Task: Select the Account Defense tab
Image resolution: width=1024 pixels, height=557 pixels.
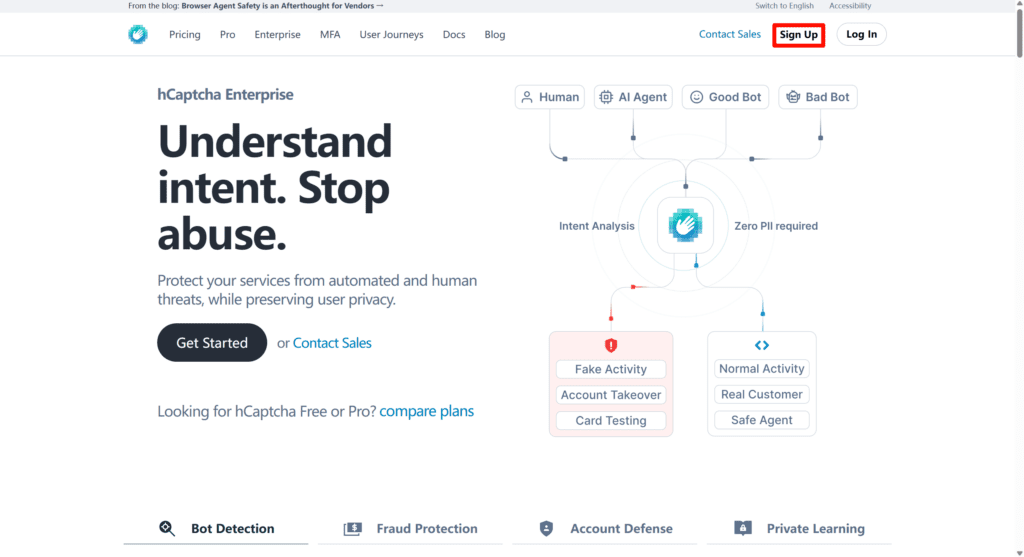Action: pos(606,528)
